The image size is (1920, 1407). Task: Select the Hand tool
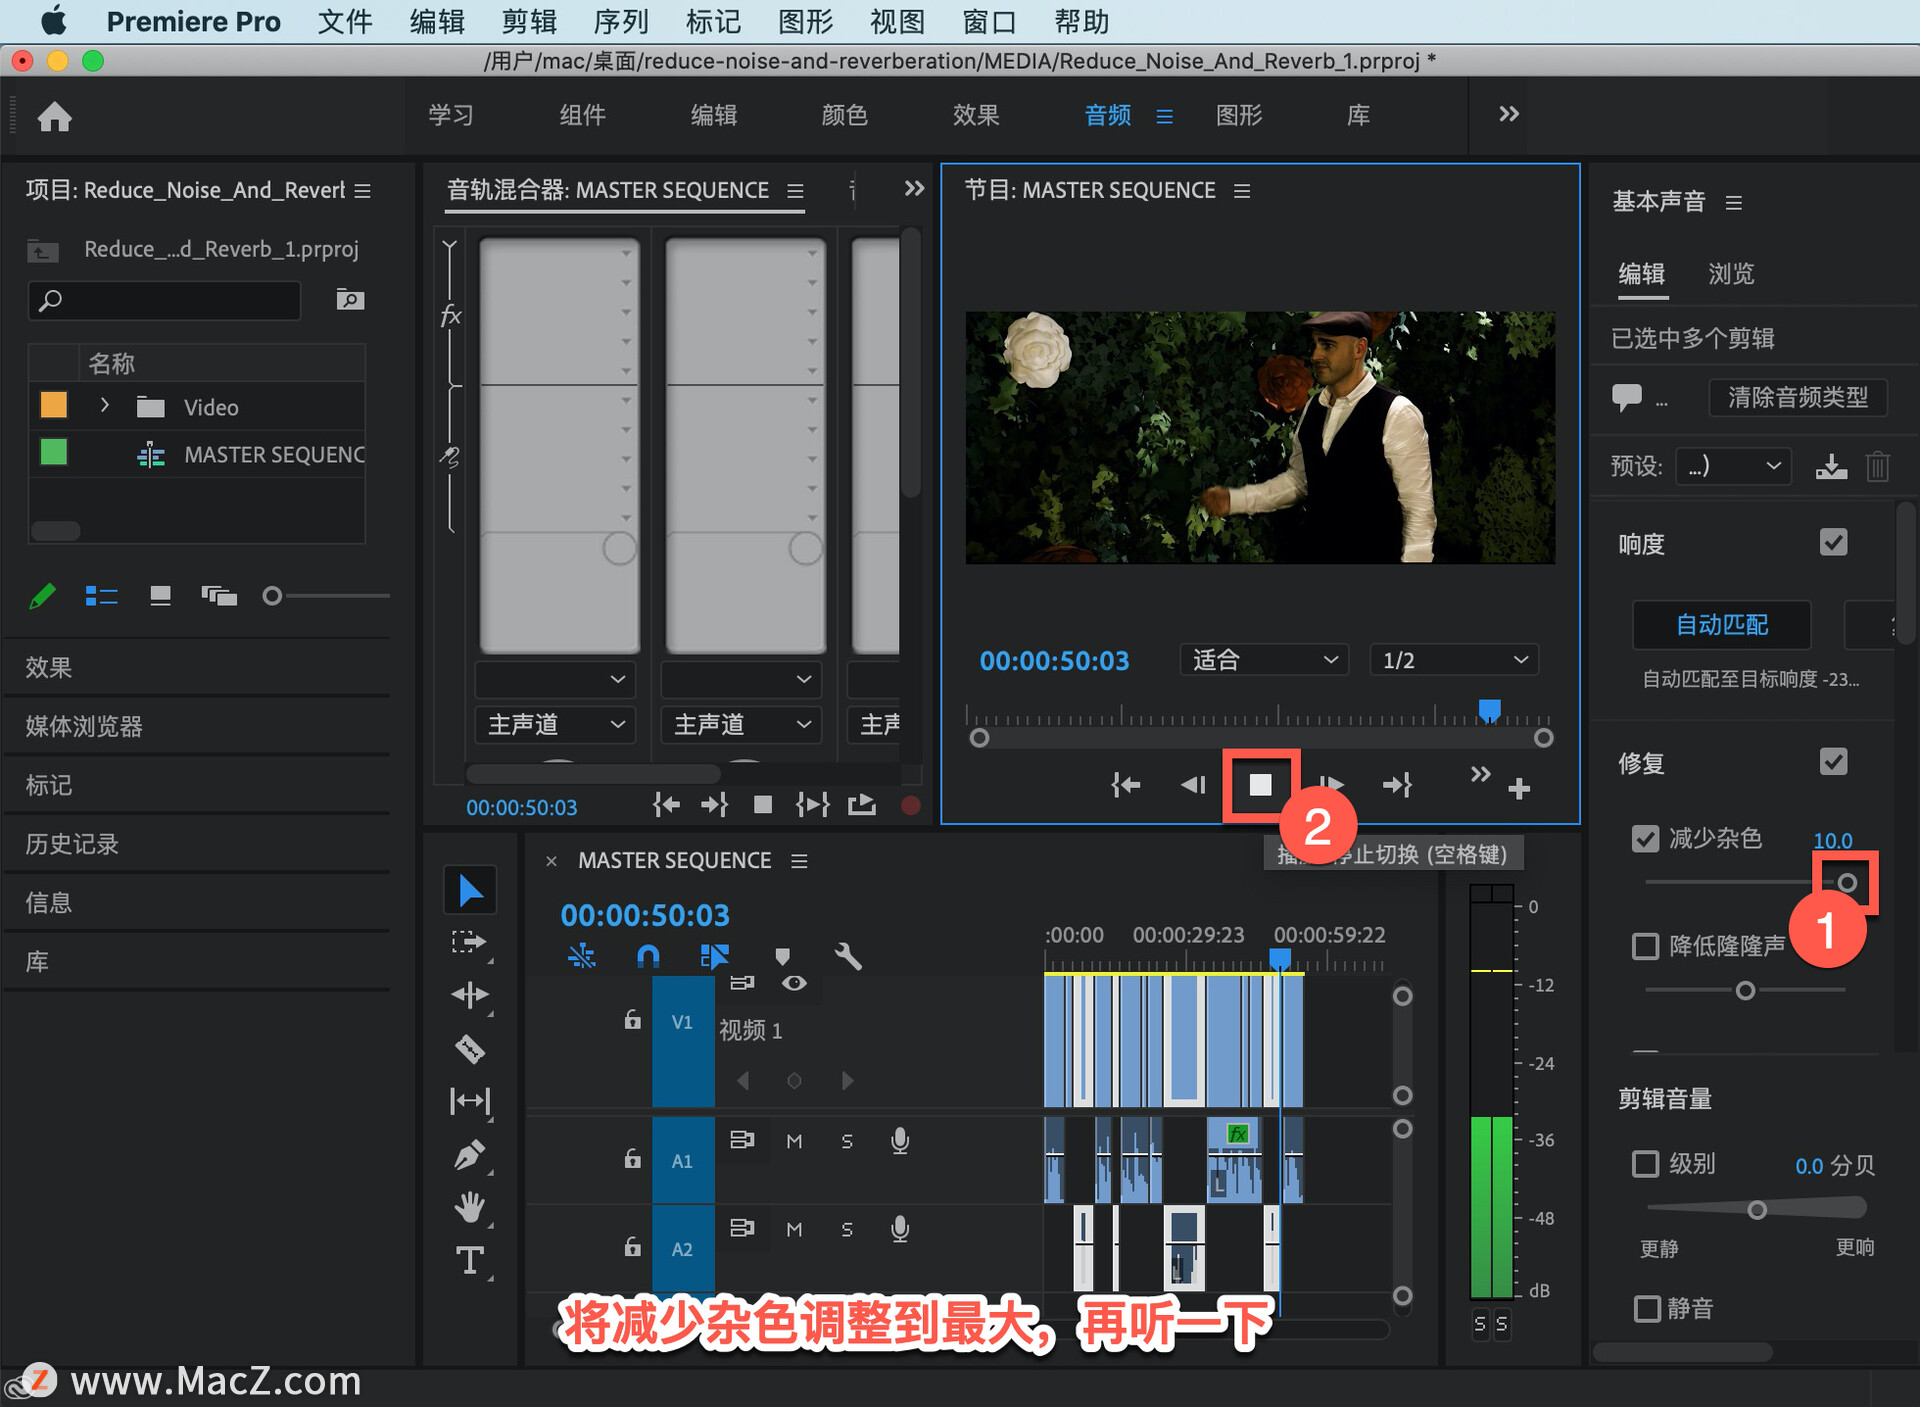469,1207
